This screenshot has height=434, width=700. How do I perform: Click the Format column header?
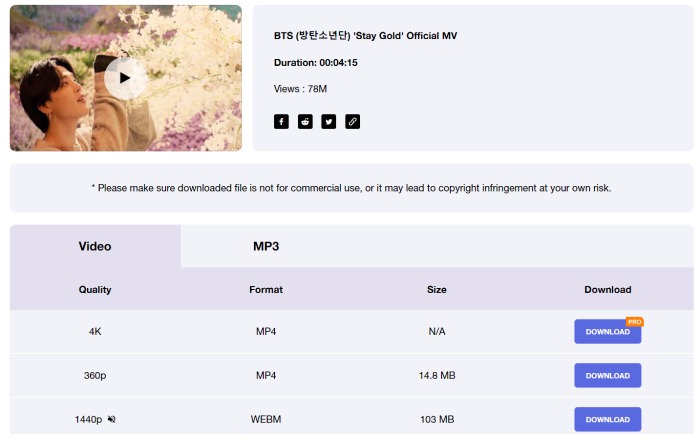click(266, 289)
